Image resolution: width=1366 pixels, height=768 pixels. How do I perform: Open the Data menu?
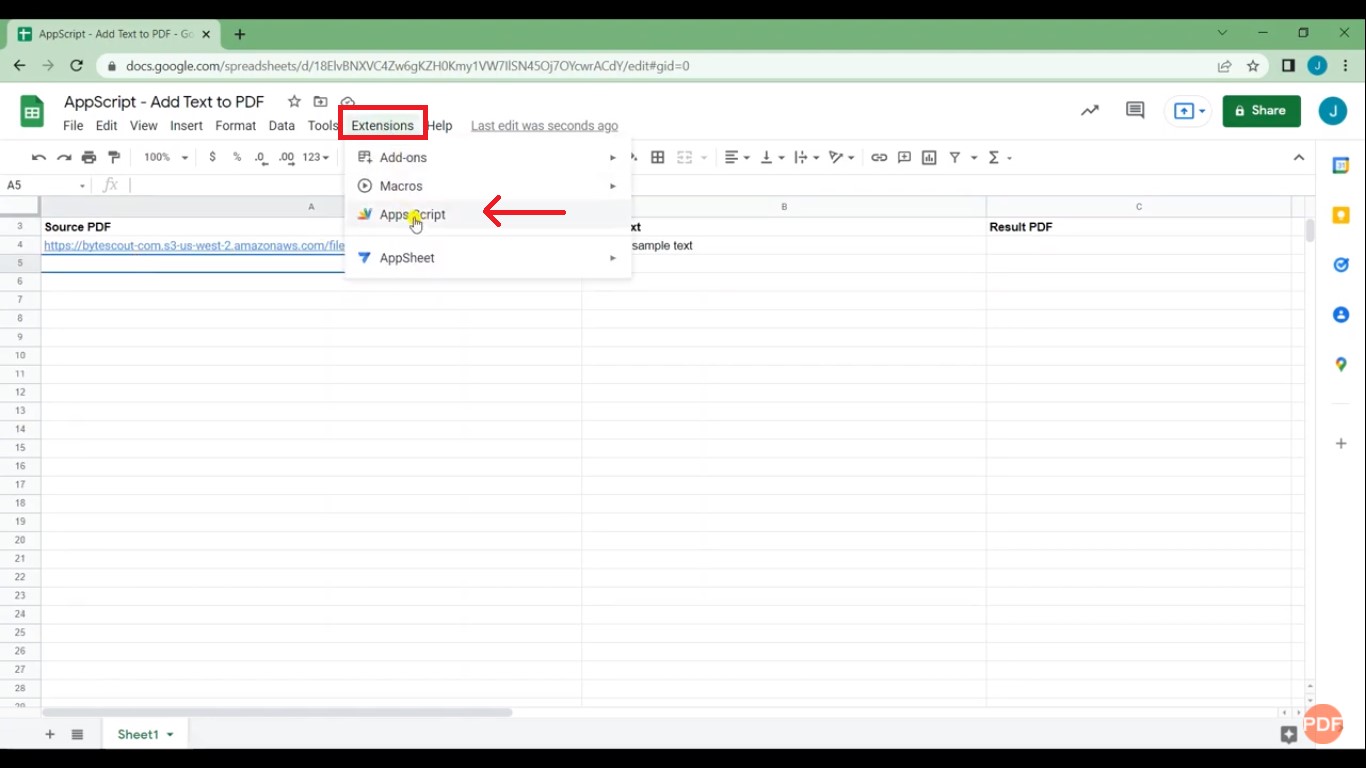(282, 126)
